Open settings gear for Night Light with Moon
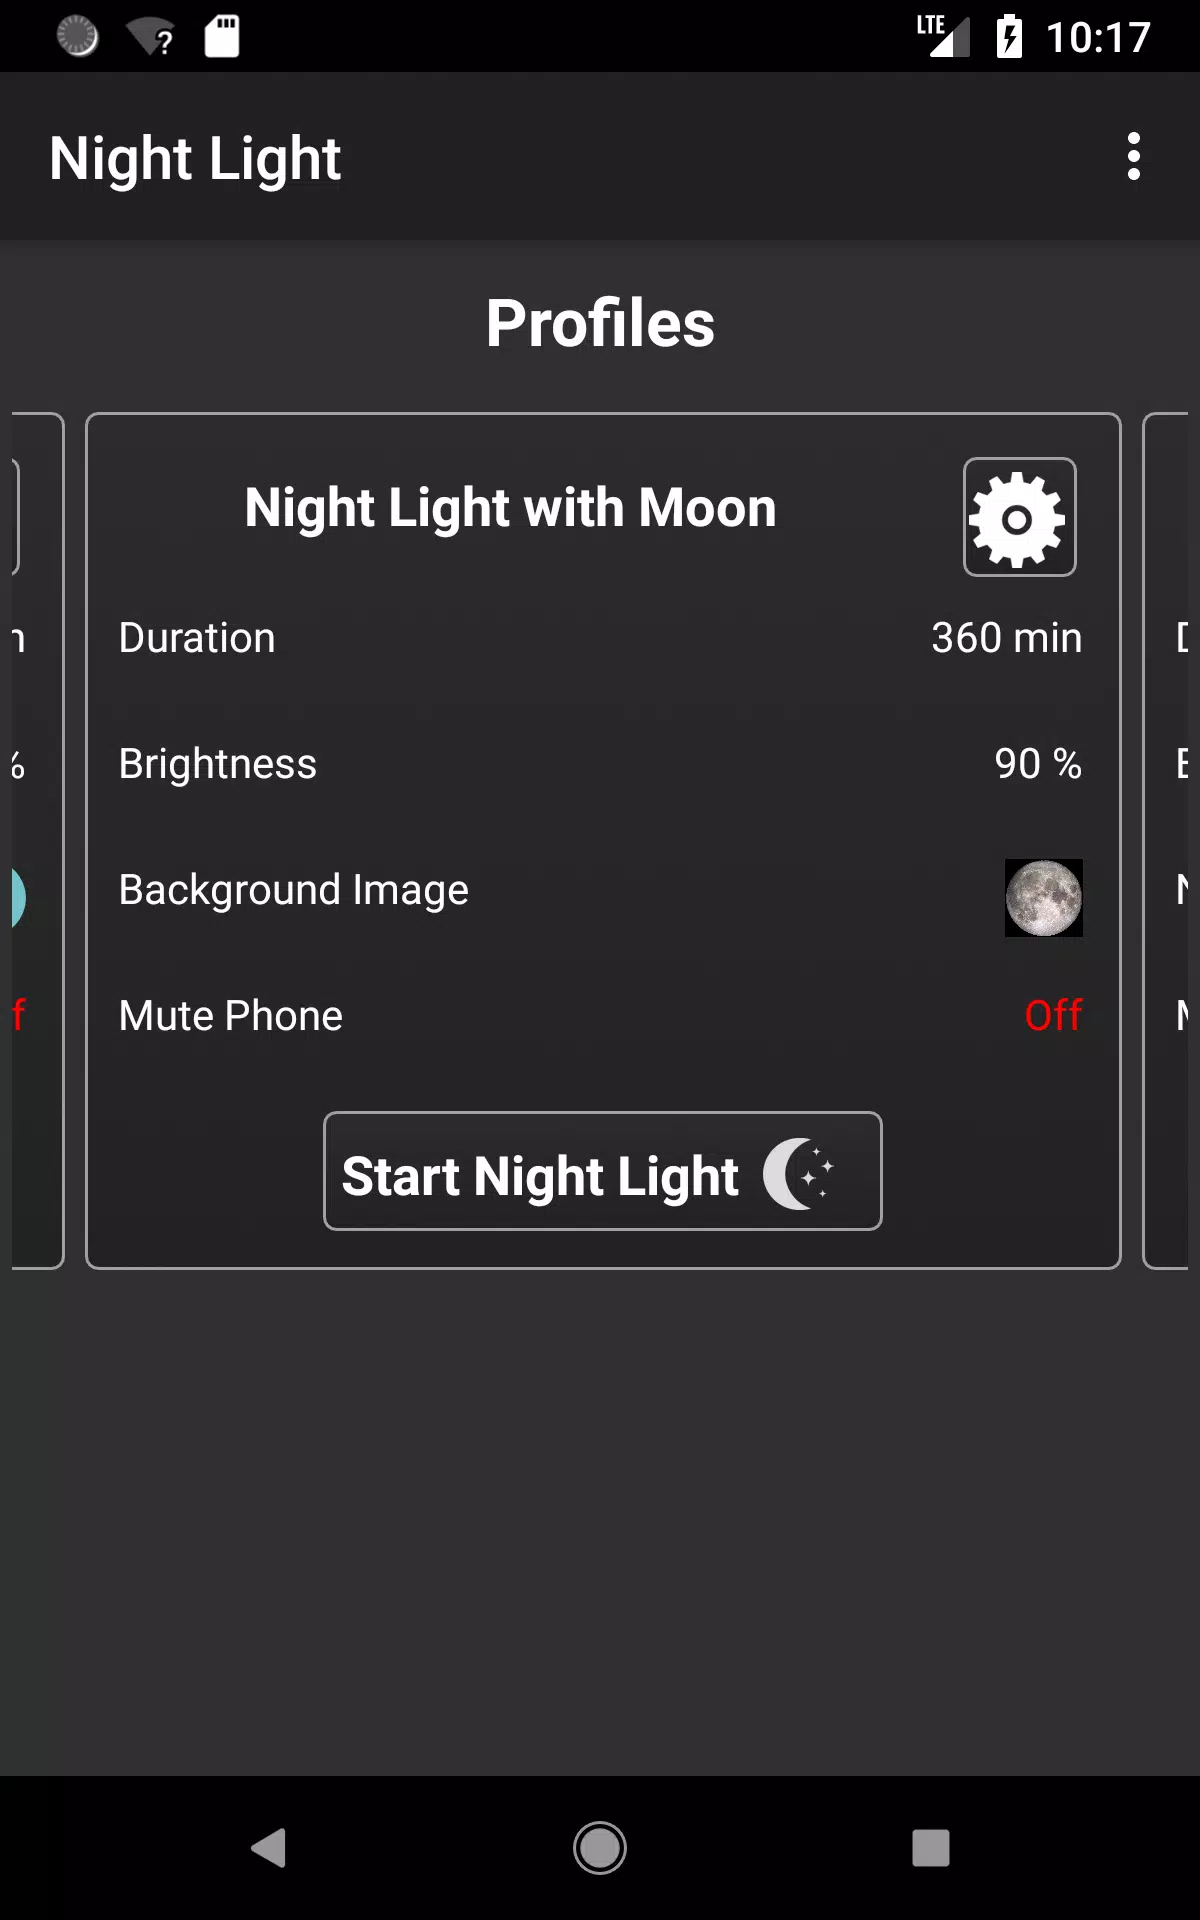 click(x=1019, y=518)
